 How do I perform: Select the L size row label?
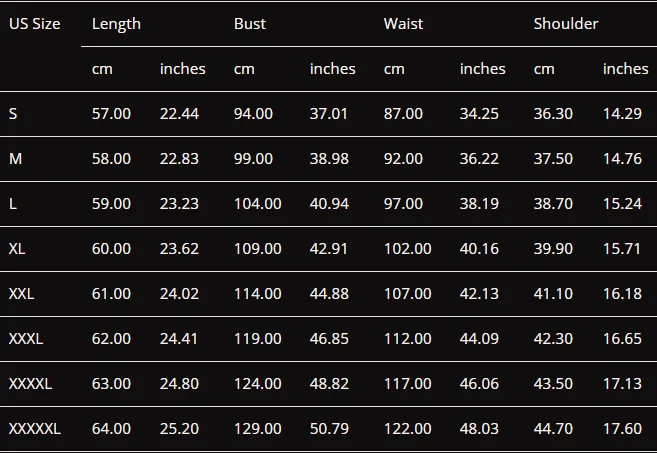(13, 204)
